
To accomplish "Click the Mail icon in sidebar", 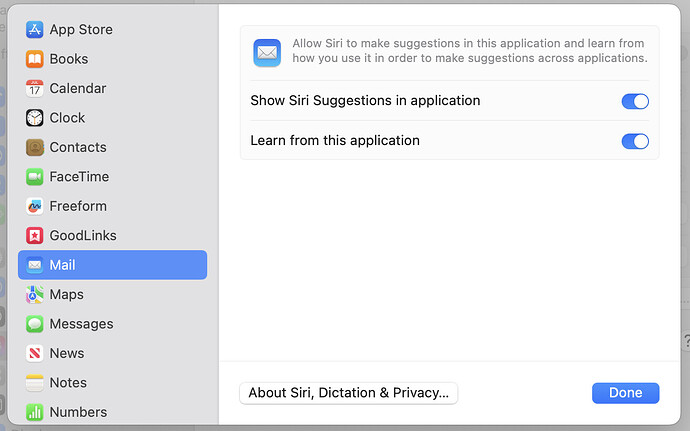I will (34, 265).
